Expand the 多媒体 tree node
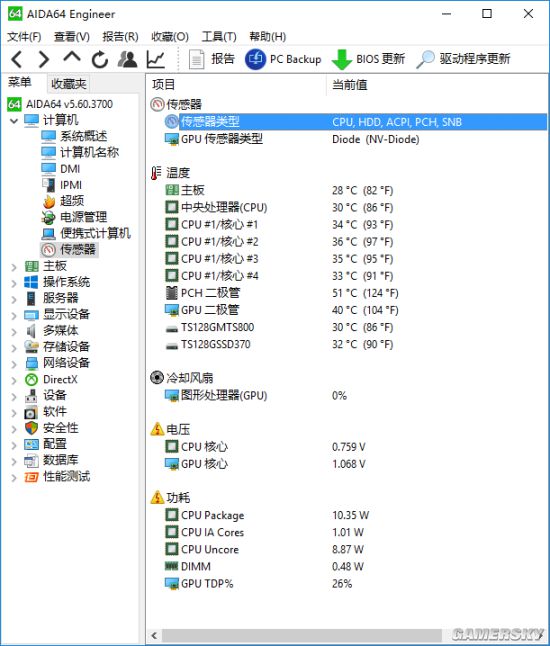This screenshot has height=646, width=550. coord(14,332)
